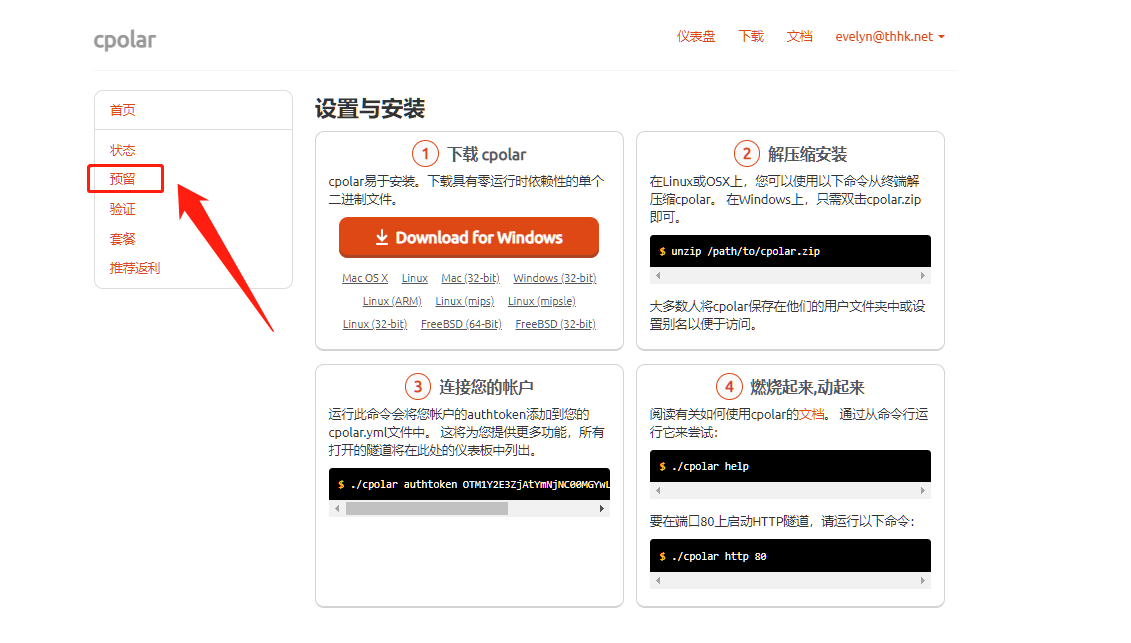Download the FreeBSD (64-Bit) build

(463, 324)
